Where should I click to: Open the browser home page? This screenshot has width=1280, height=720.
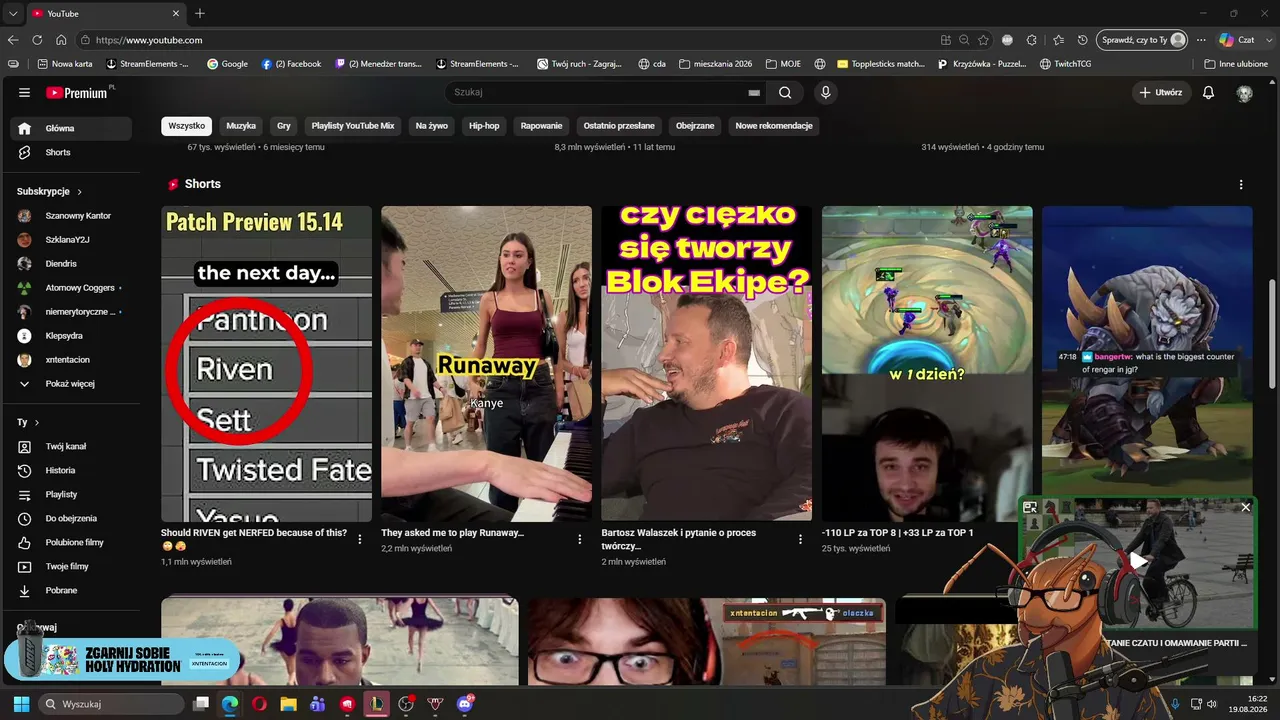pos(61,40)
